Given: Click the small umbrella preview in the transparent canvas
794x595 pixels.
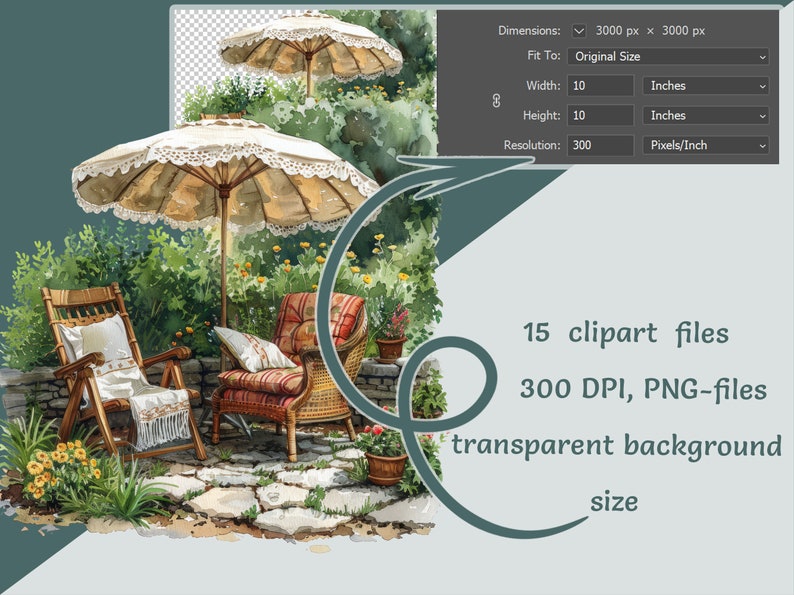Looking at the screenshot, I should coord(310,48).
